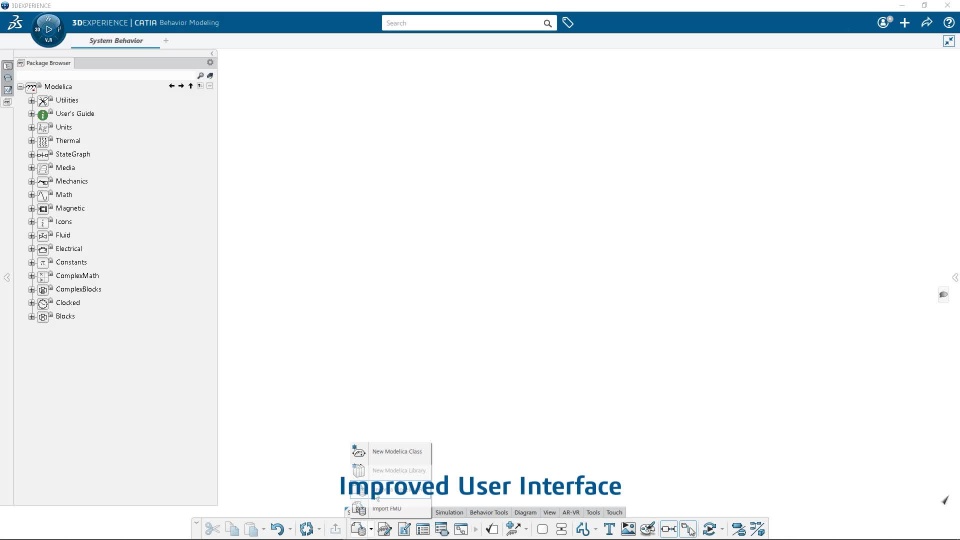
Task: Click the Cut scissors icon in bottom toolbar
Action: [212, 529]
